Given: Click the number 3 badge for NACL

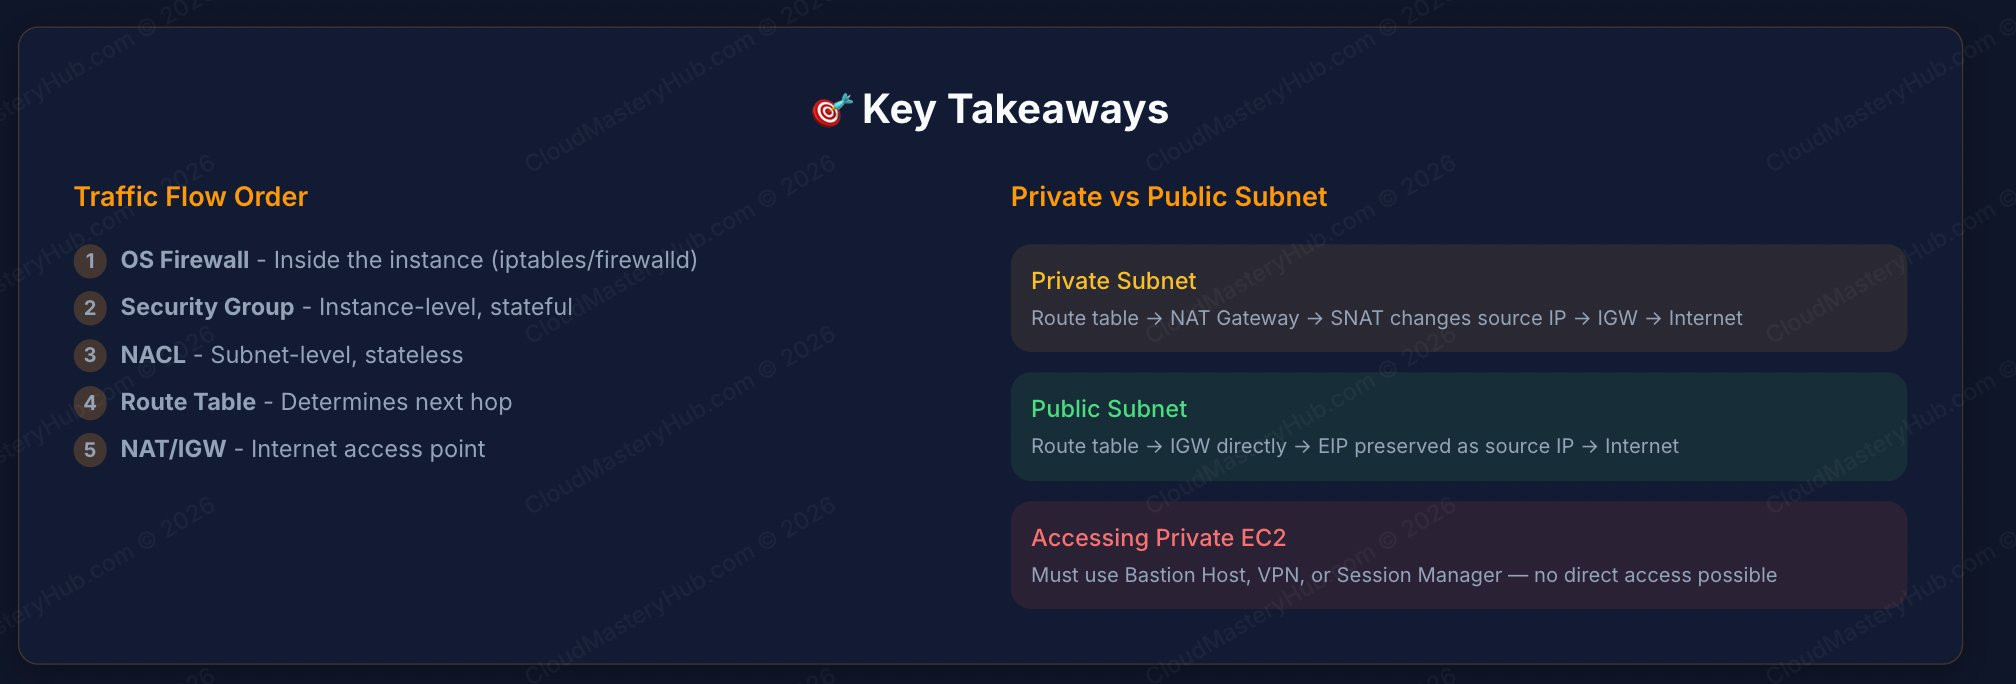Looking at the screenshot, I should click(x=90, y=355).
